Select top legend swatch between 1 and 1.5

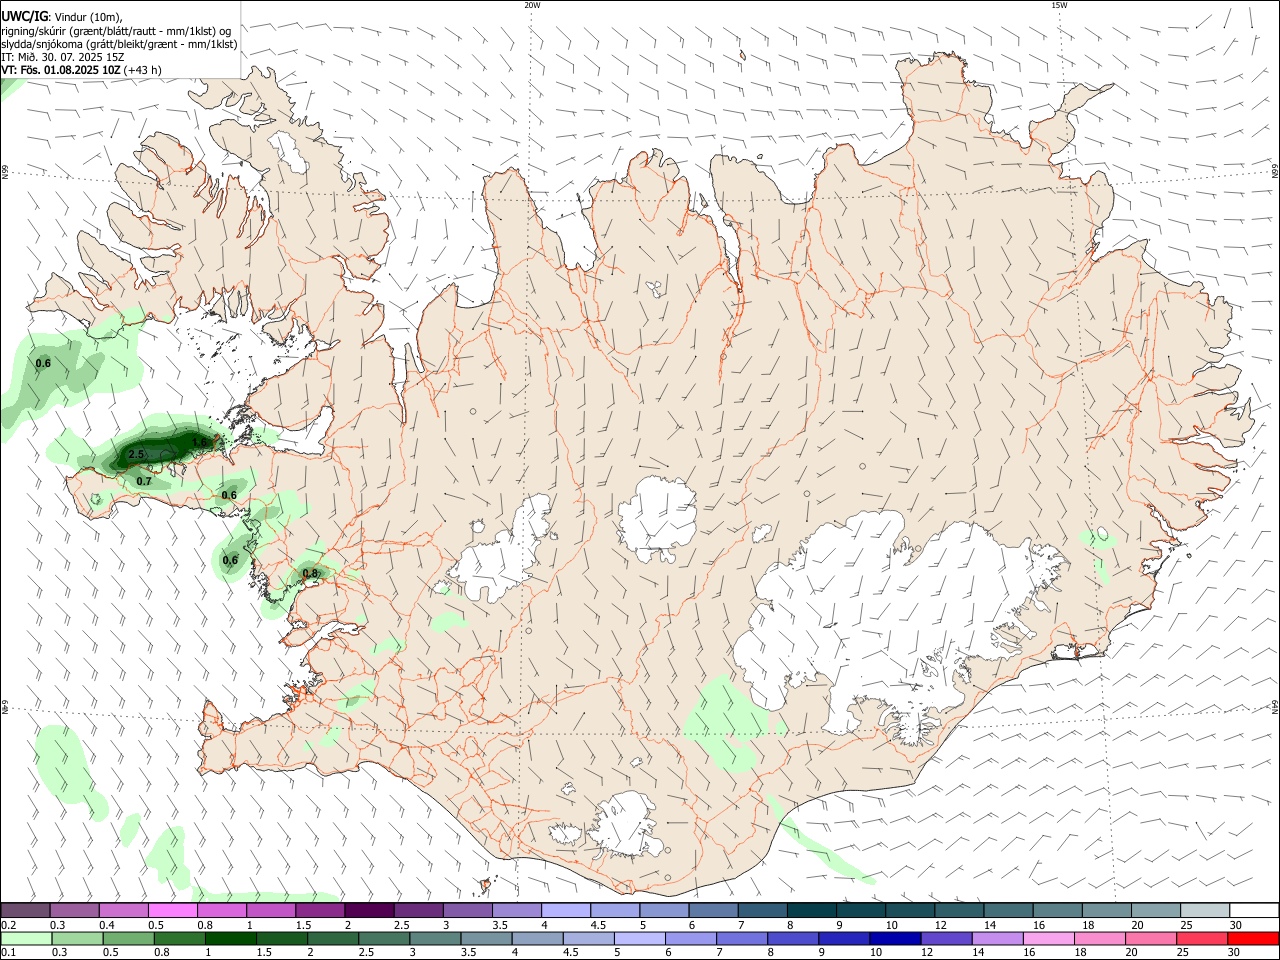(270, 910)
